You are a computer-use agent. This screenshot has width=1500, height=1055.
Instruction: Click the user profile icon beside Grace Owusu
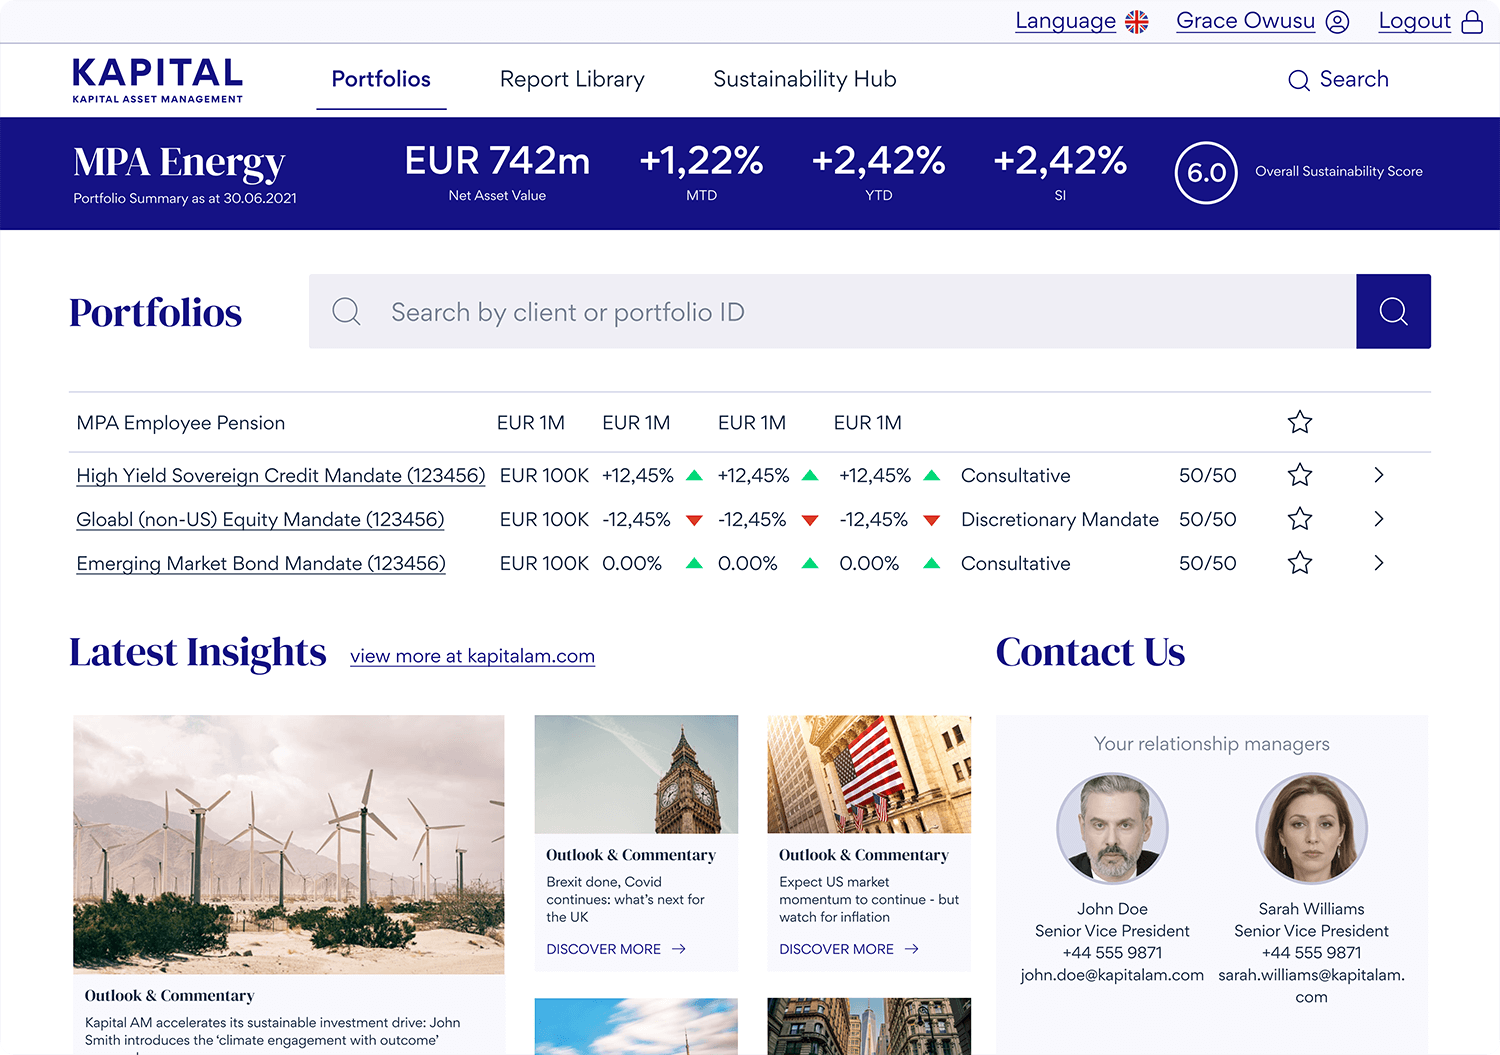tap(1337, 22)
